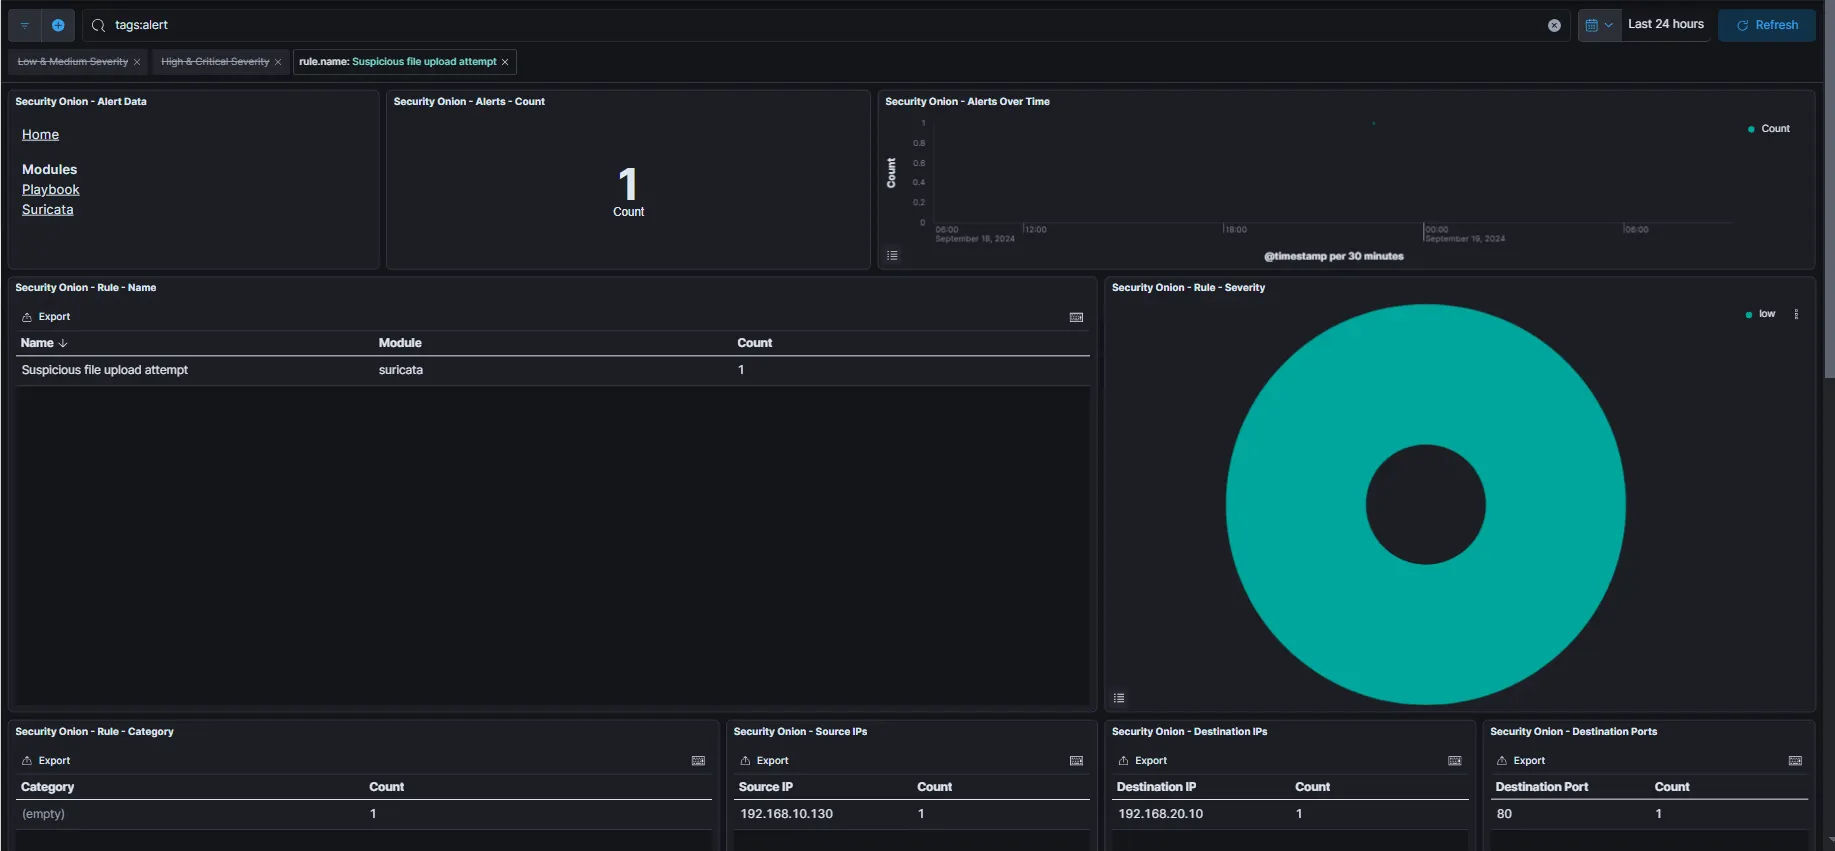Toggle legend on Rule Severity chart

(x=1119, y=698)
